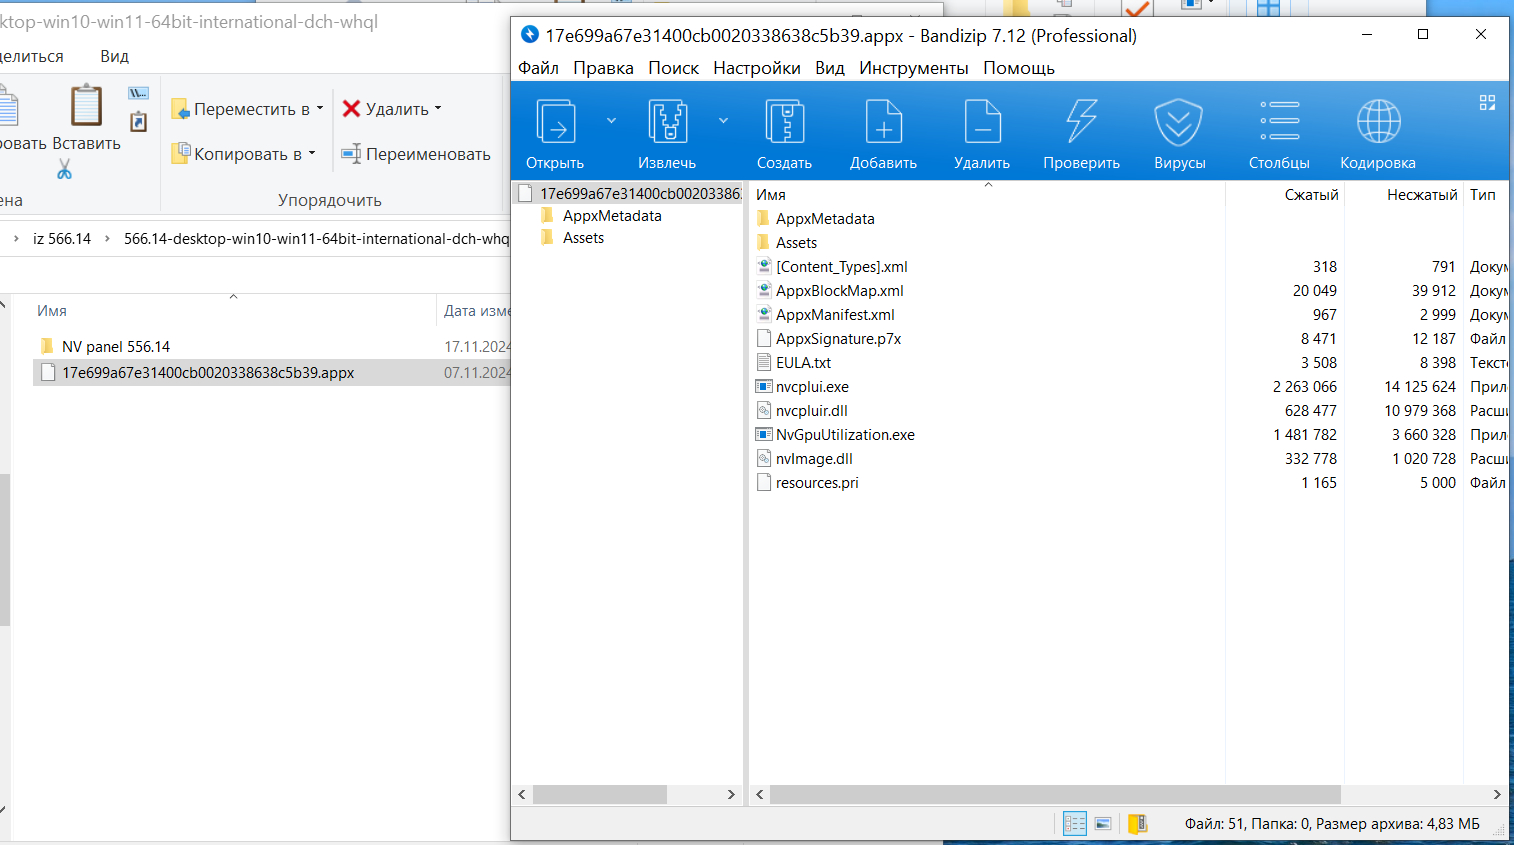The height and width of the screenshot is (845, 1514).
Task: Click the Столбцы columns icon
Action: coord(1279,122)
